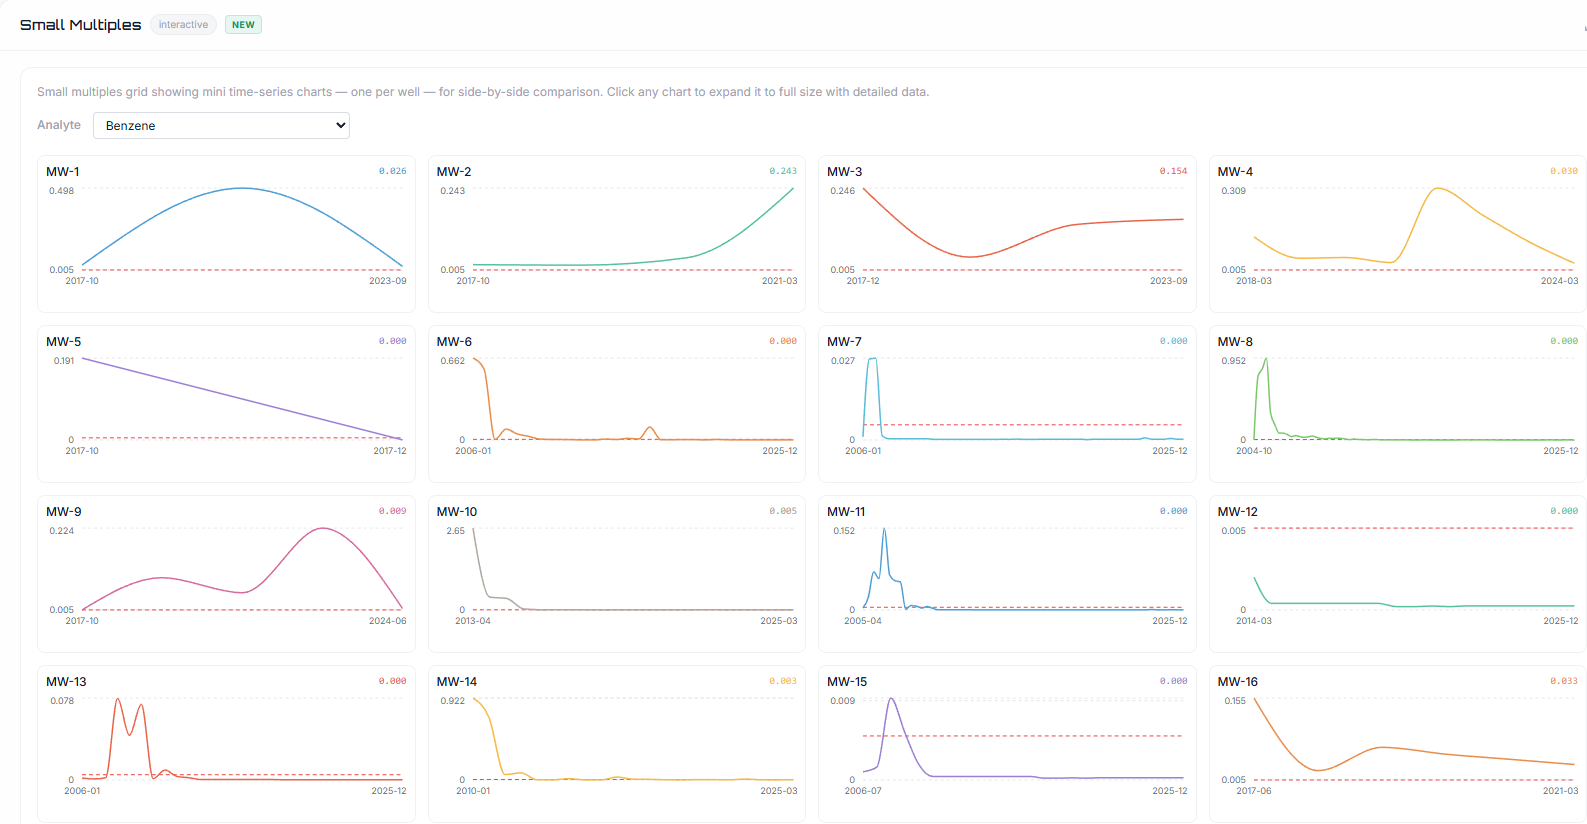Expand the MW-2 benzene chart
This screenshot has width=1587, height=824.
tap(616, 233)
